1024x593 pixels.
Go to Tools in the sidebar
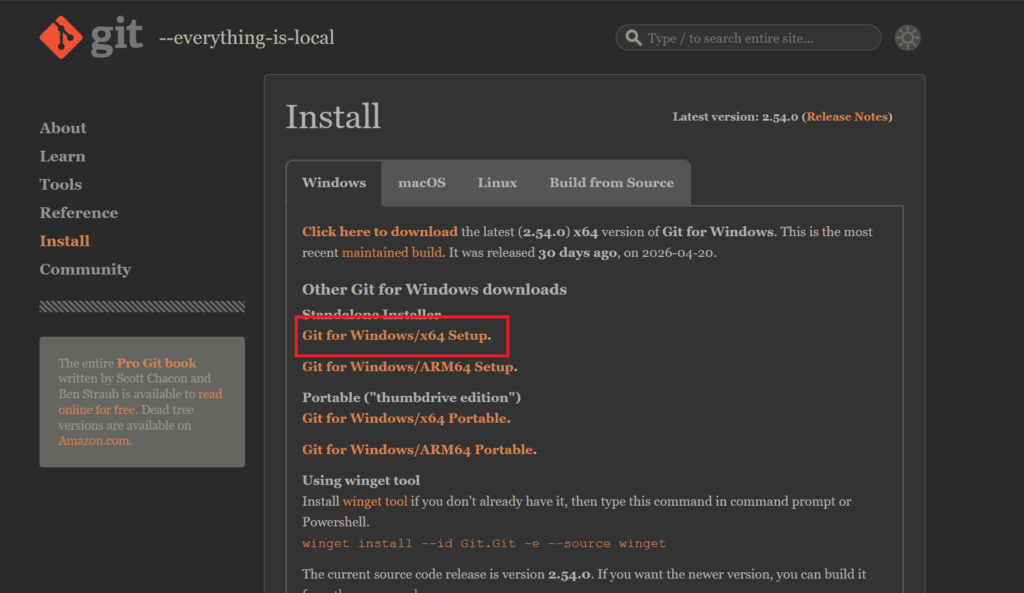click(x=61, y=184)
